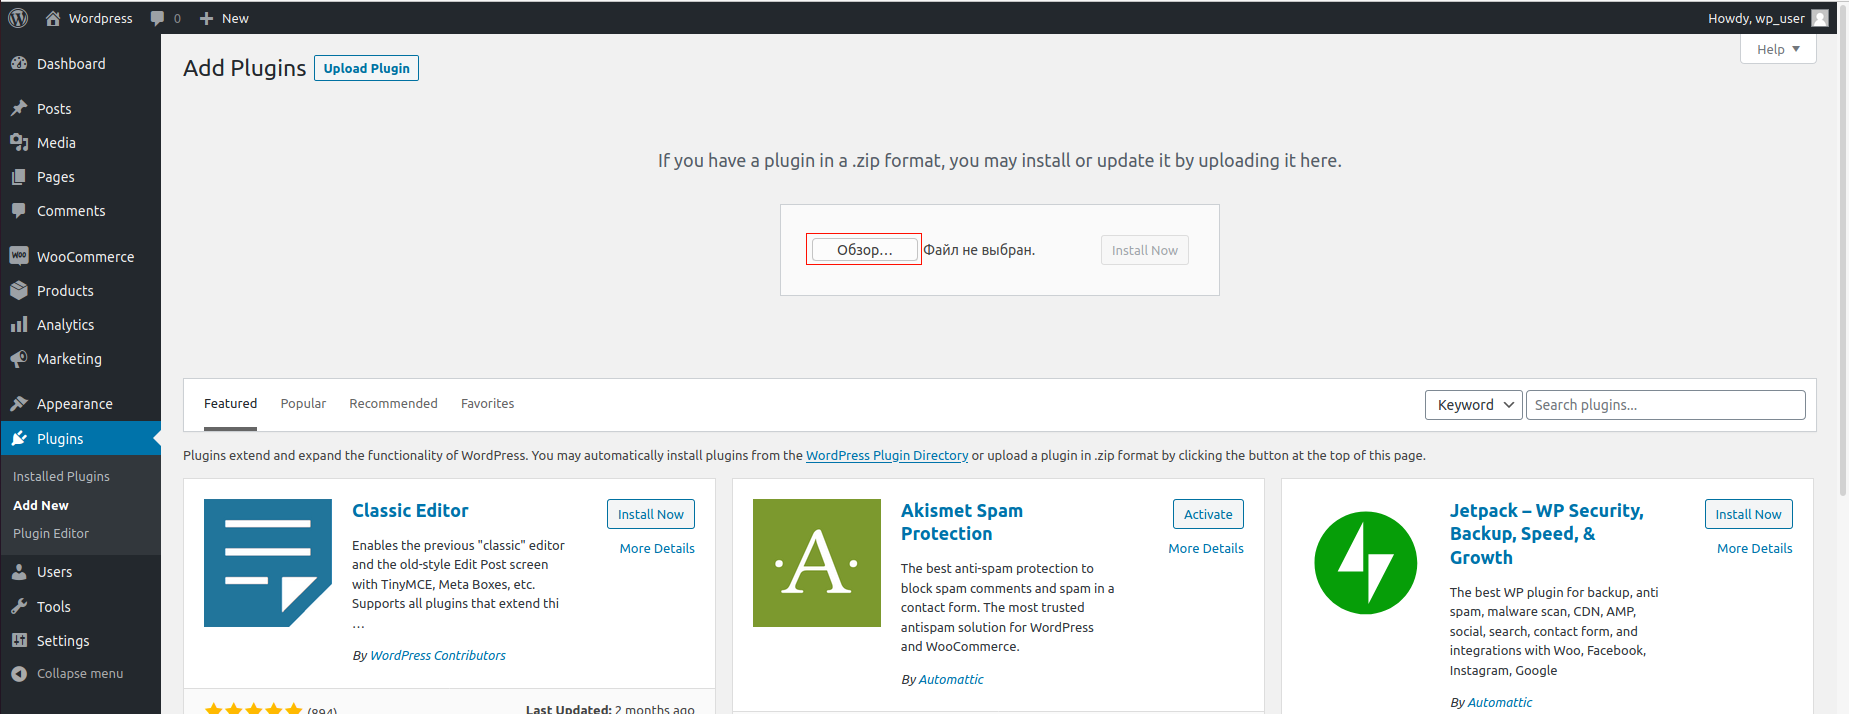Image resolution: width=1849 pixels, height=714 pixels.
Task: Click the WooCommerce icon in sidebar
Action: [x=19, y=256]
